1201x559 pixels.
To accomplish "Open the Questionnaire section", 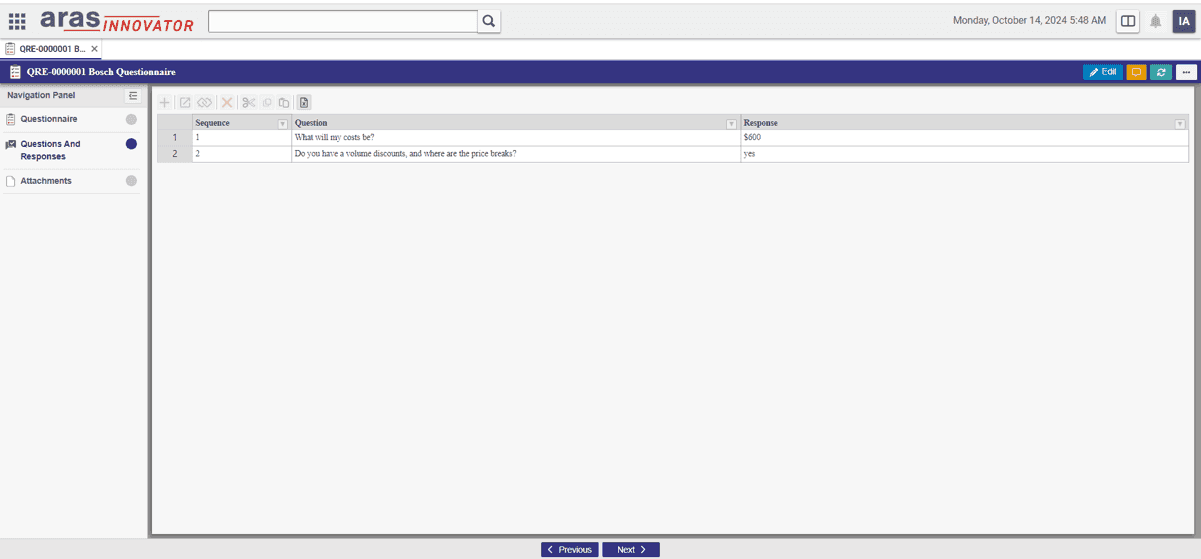I will click(x=49, y=119).
